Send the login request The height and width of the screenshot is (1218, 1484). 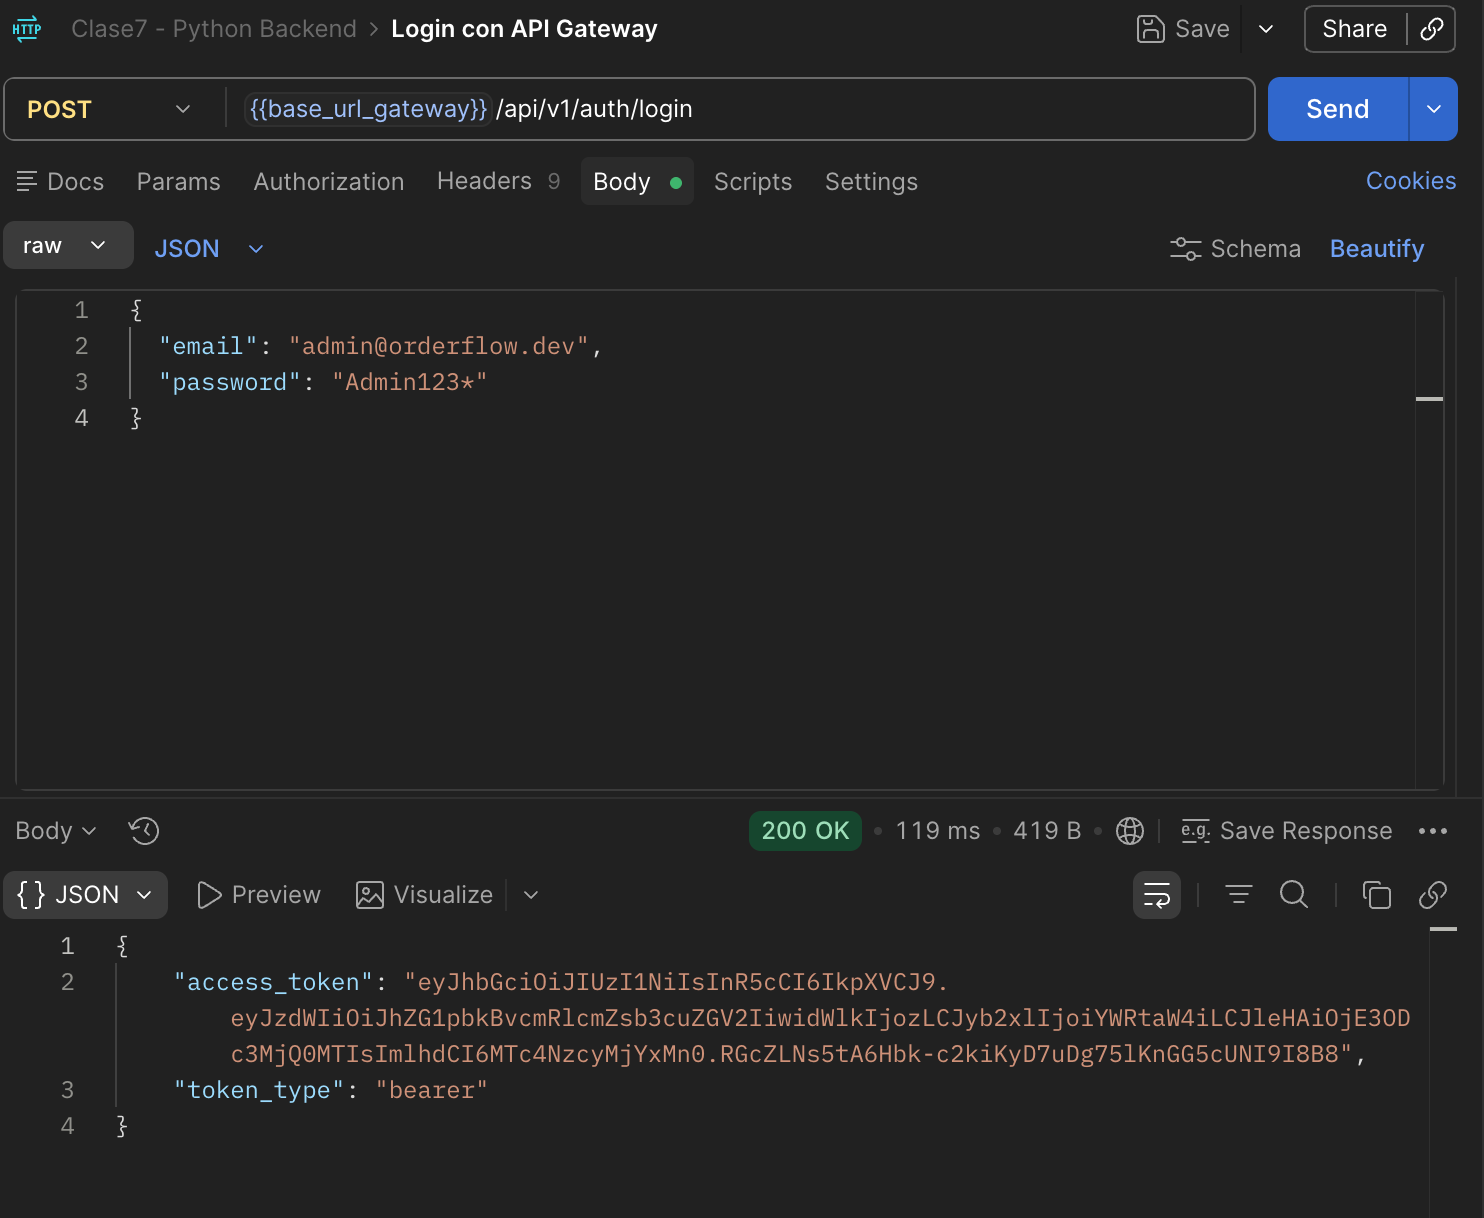point(1338,109)
